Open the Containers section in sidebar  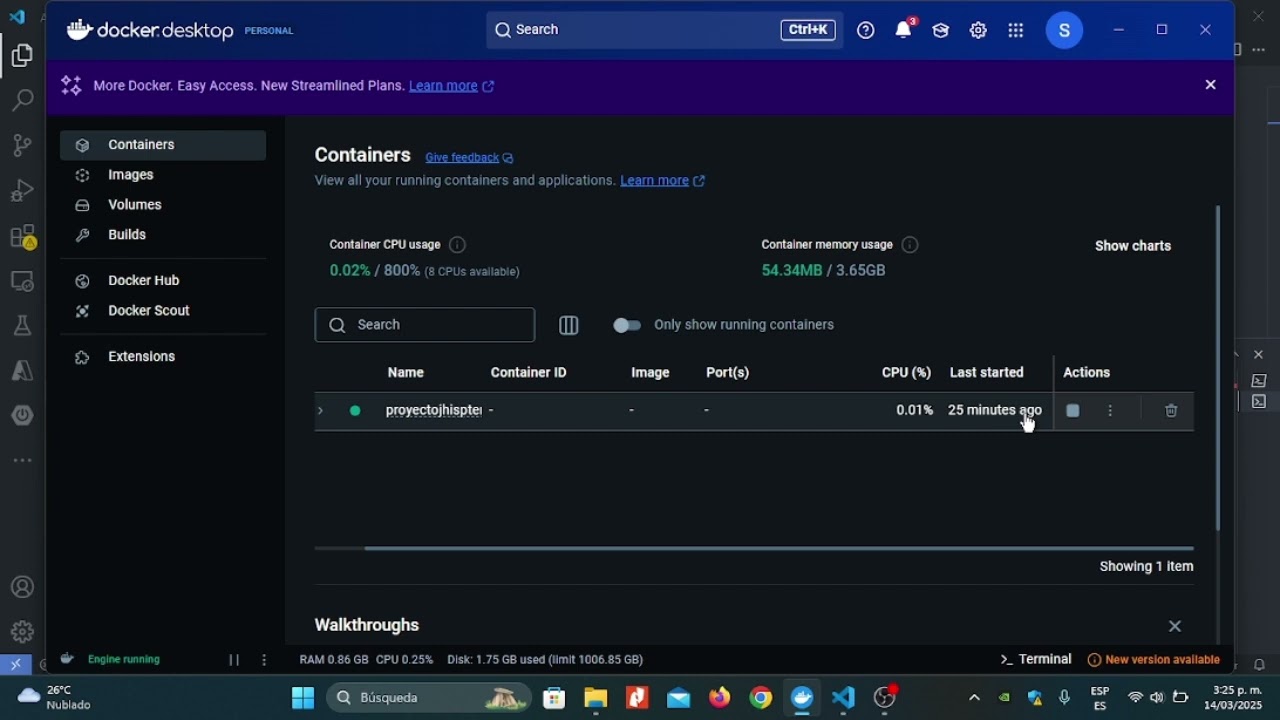(163, 145)
